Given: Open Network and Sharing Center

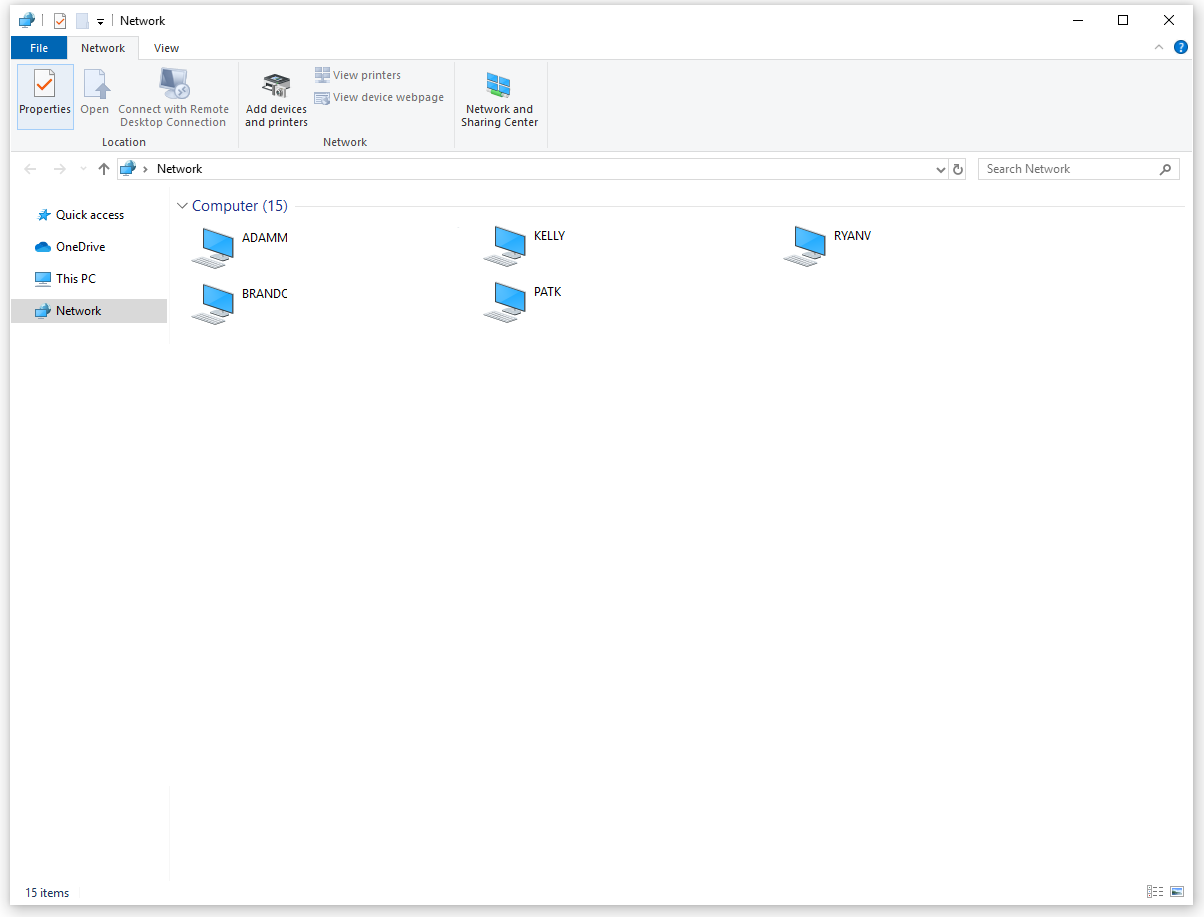Looking at the screenshot, I should pyautogui.click(x=500, y=97).
